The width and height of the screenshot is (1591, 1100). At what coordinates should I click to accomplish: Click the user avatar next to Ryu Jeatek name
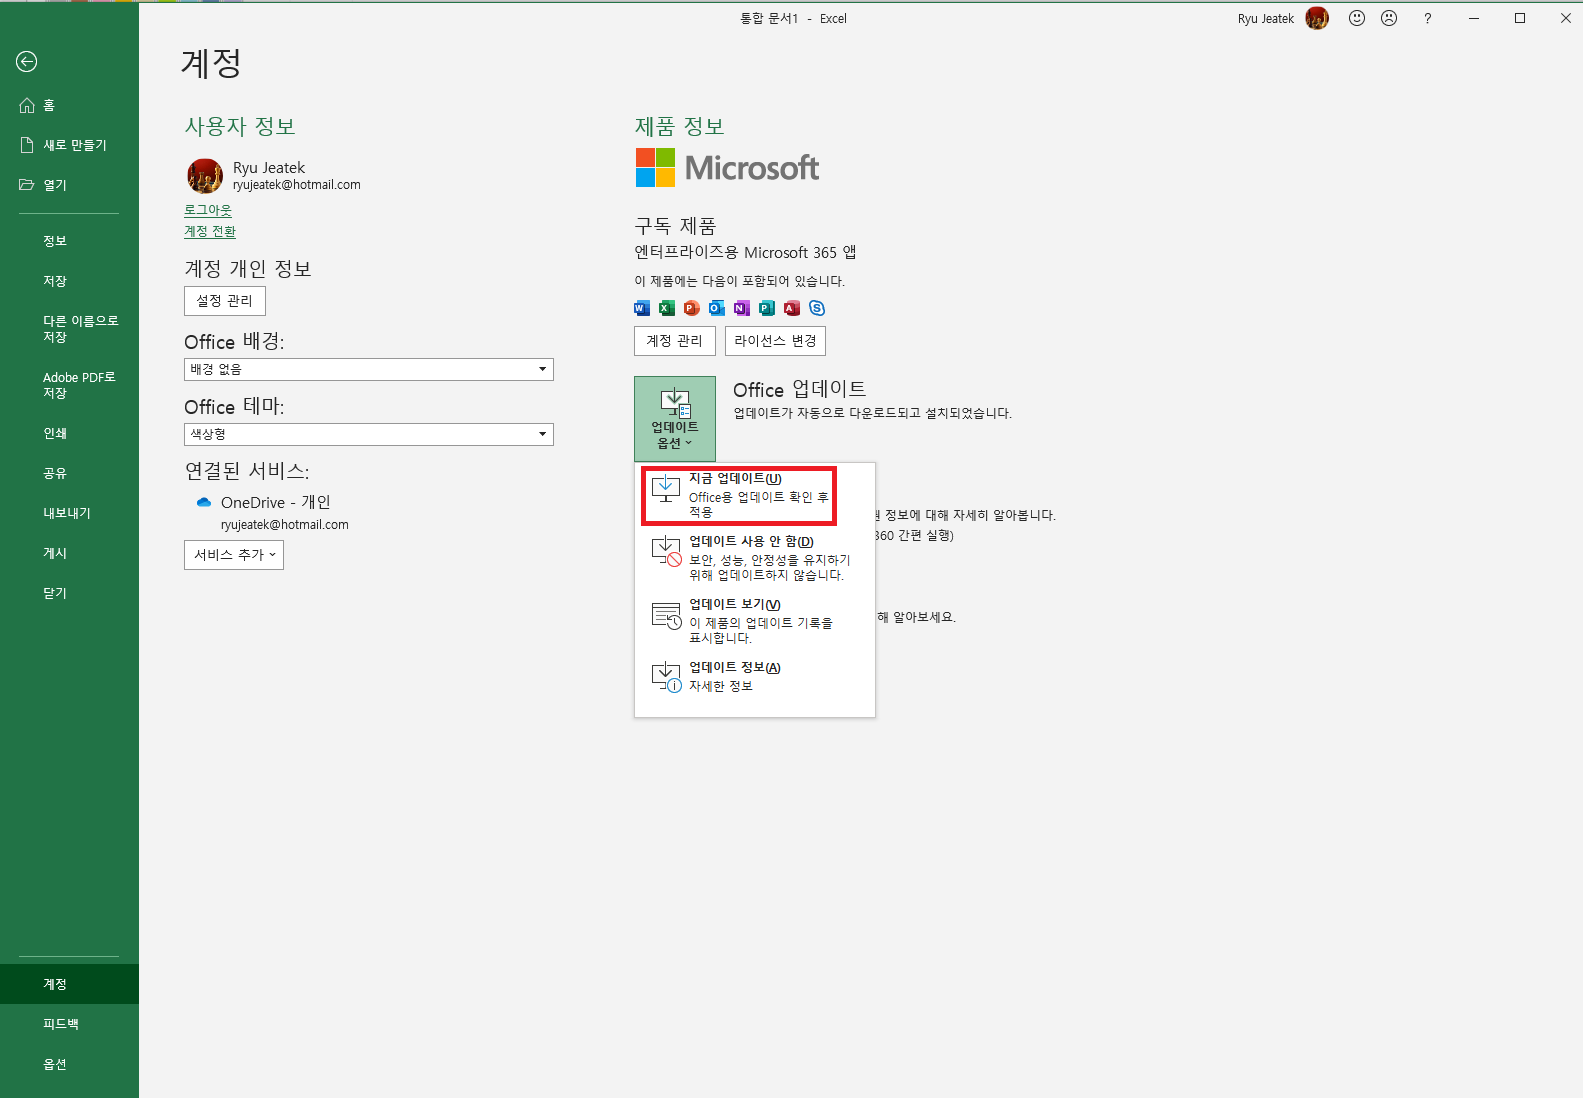pos(205,176)
